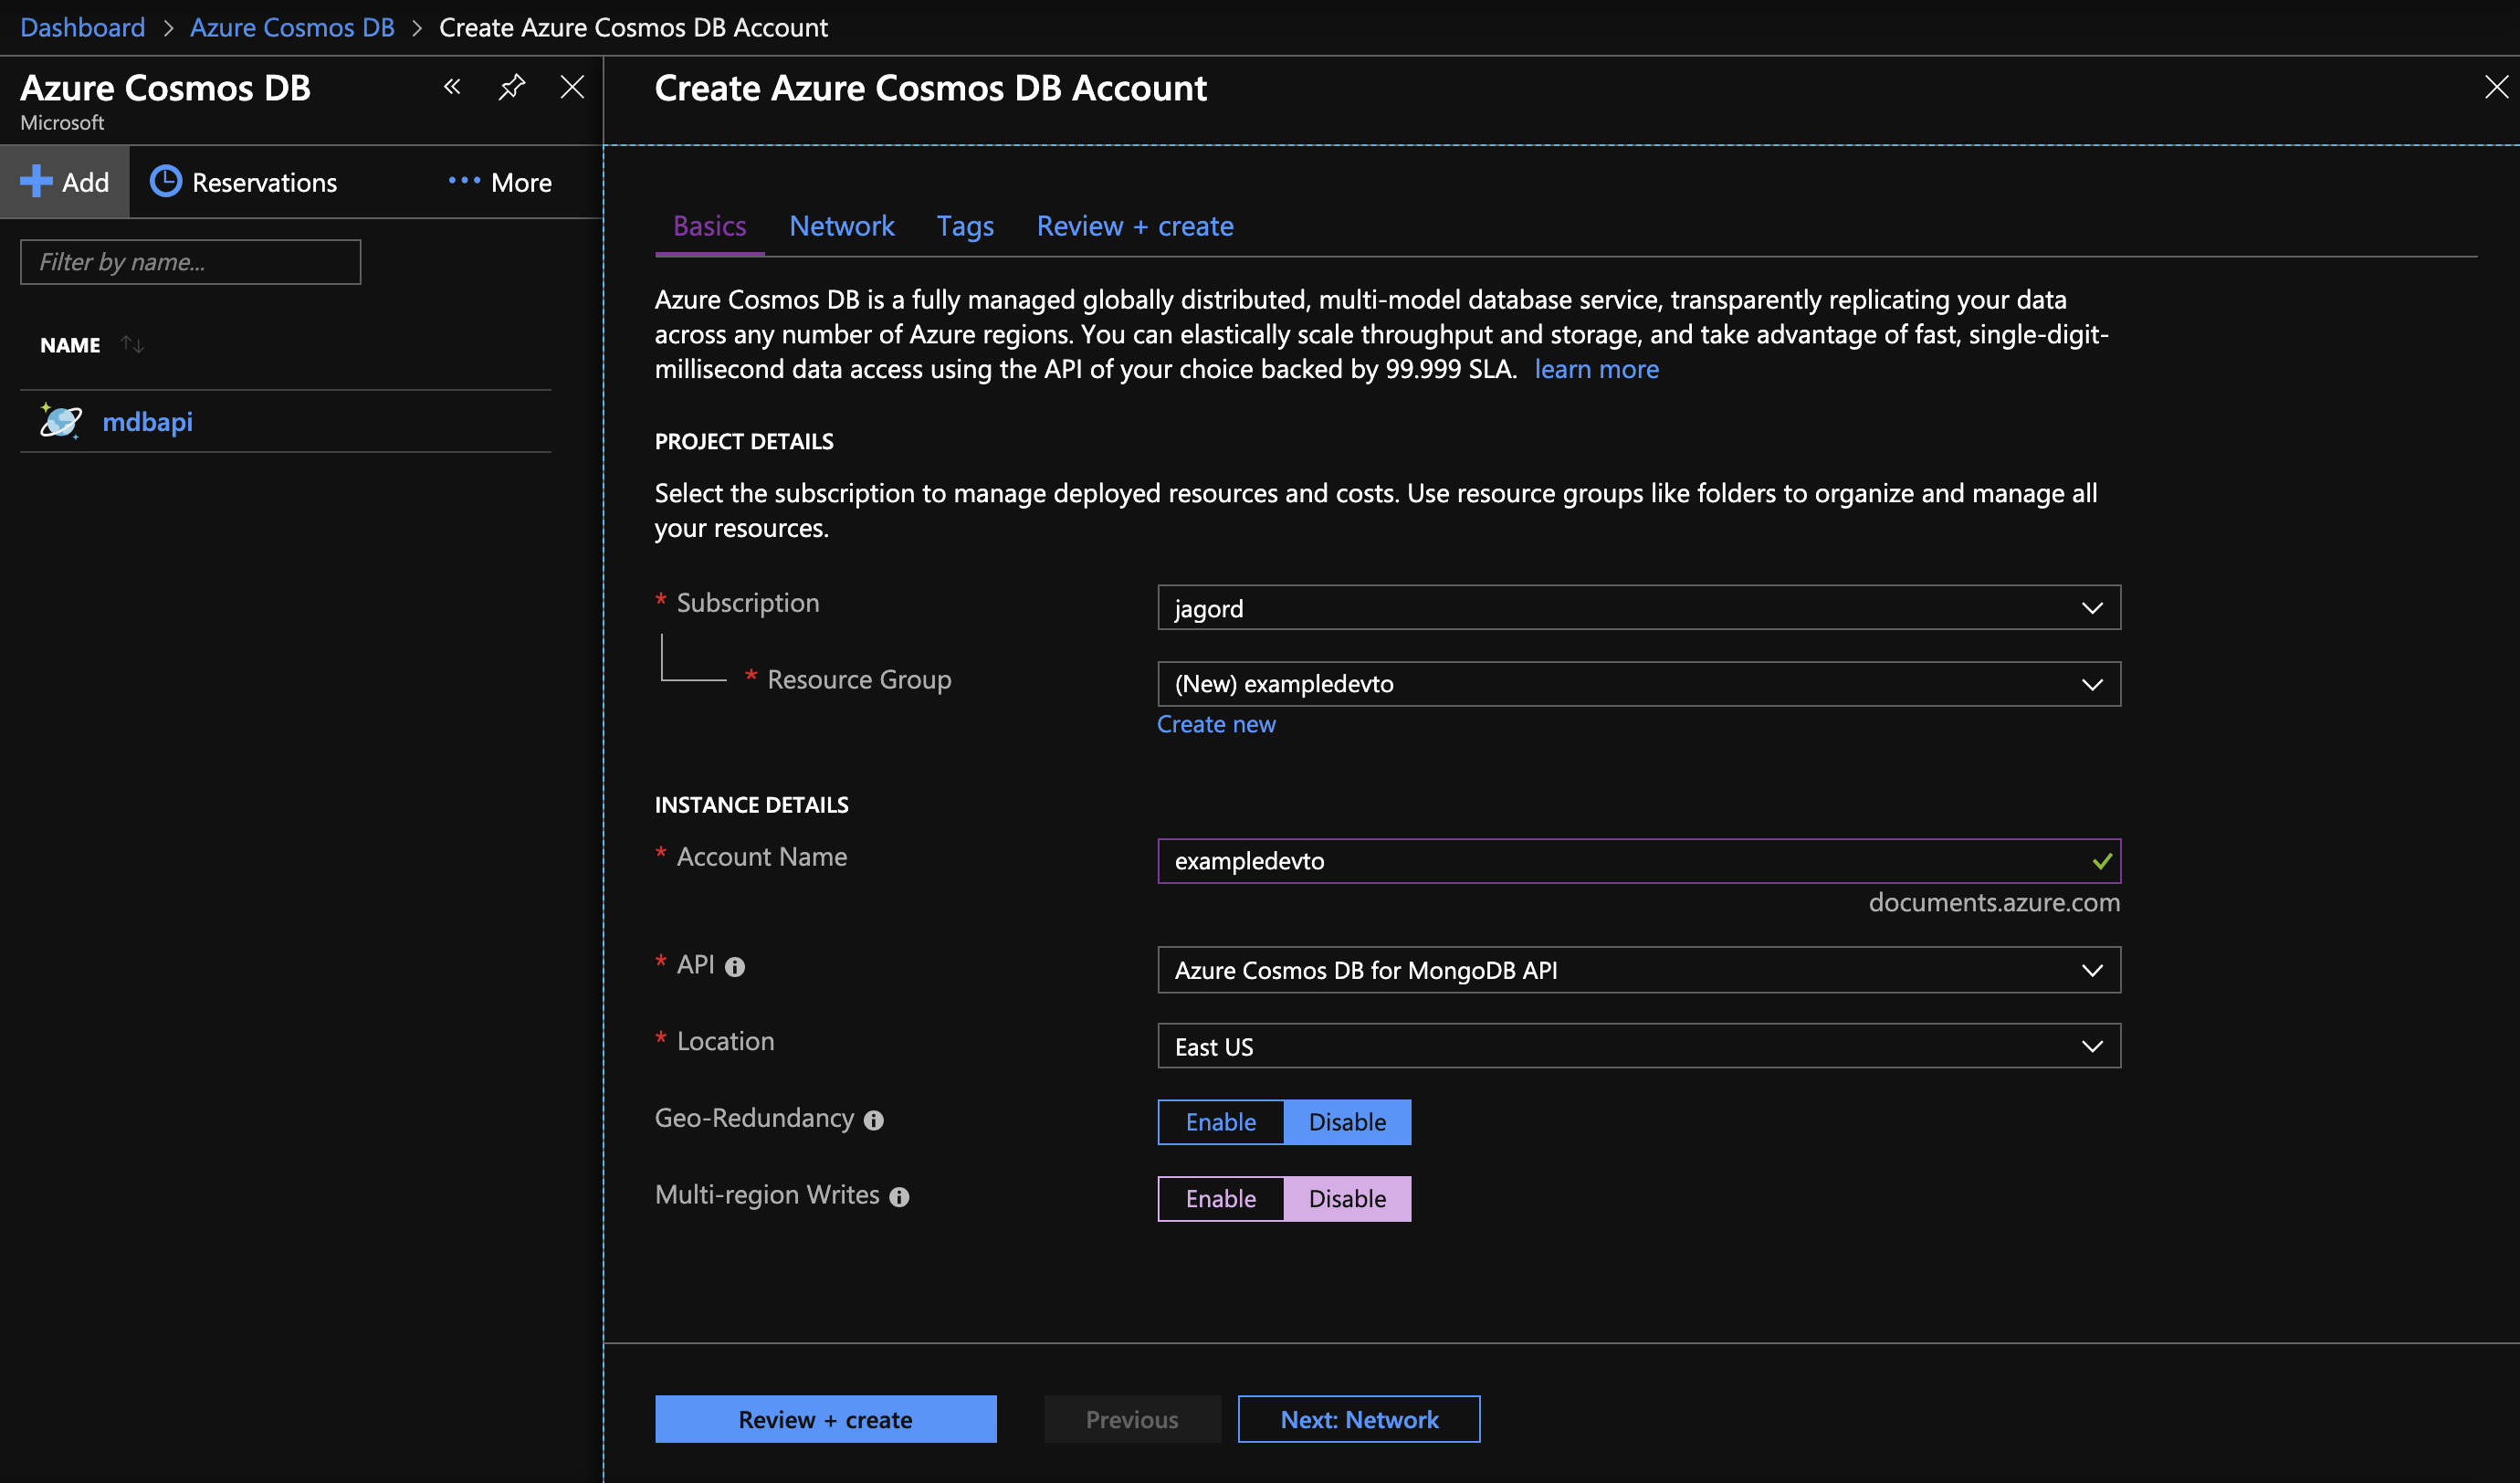
Task: Click the Account Name validation checkmark
Action: point(2102,860)
